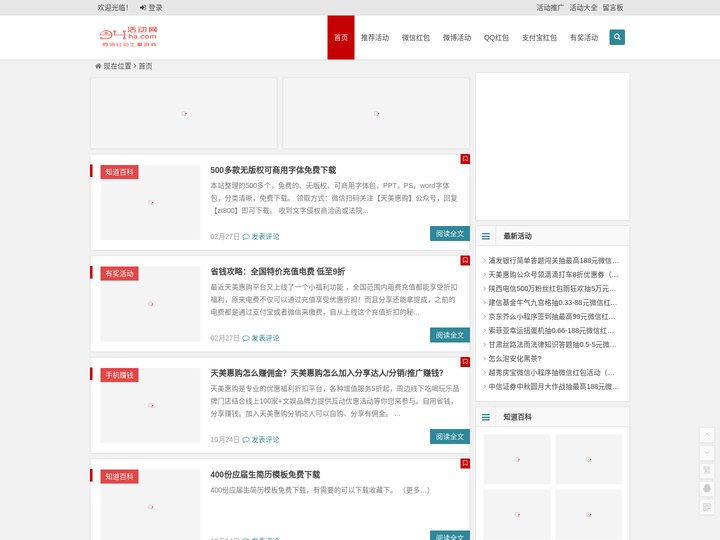Viewport: 720px width, 540px height.
Task: Open 浦发银行简单答题闯关 latest activity link
Action: [553, 261]
